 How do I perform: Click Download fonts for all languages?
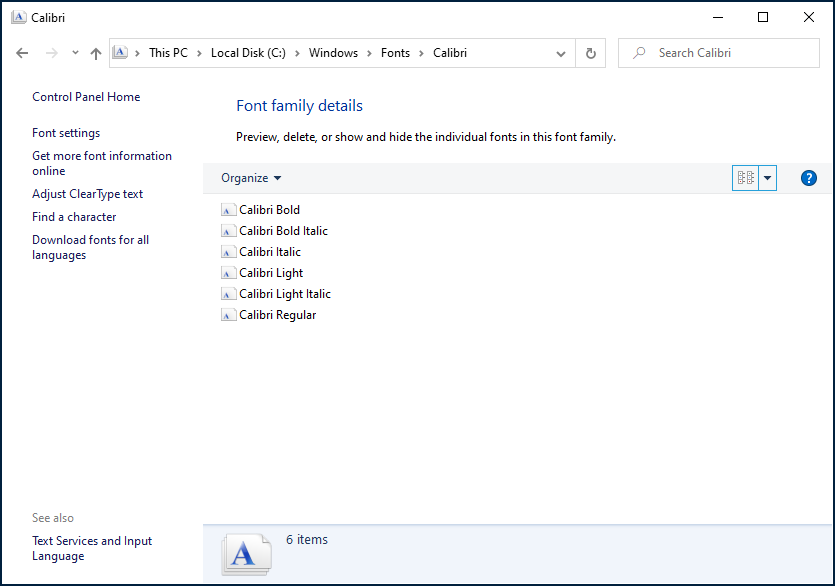[x=90, y=247]
